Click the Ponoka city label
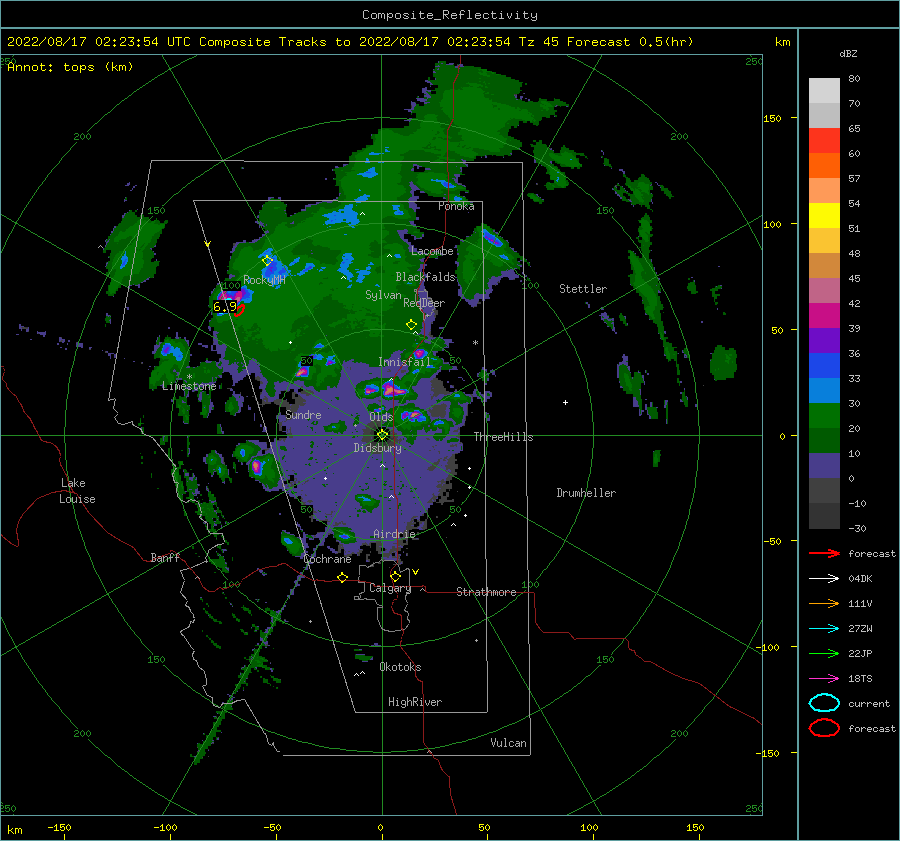This screenshot has height=841, width=900. [x=456, y=206]
